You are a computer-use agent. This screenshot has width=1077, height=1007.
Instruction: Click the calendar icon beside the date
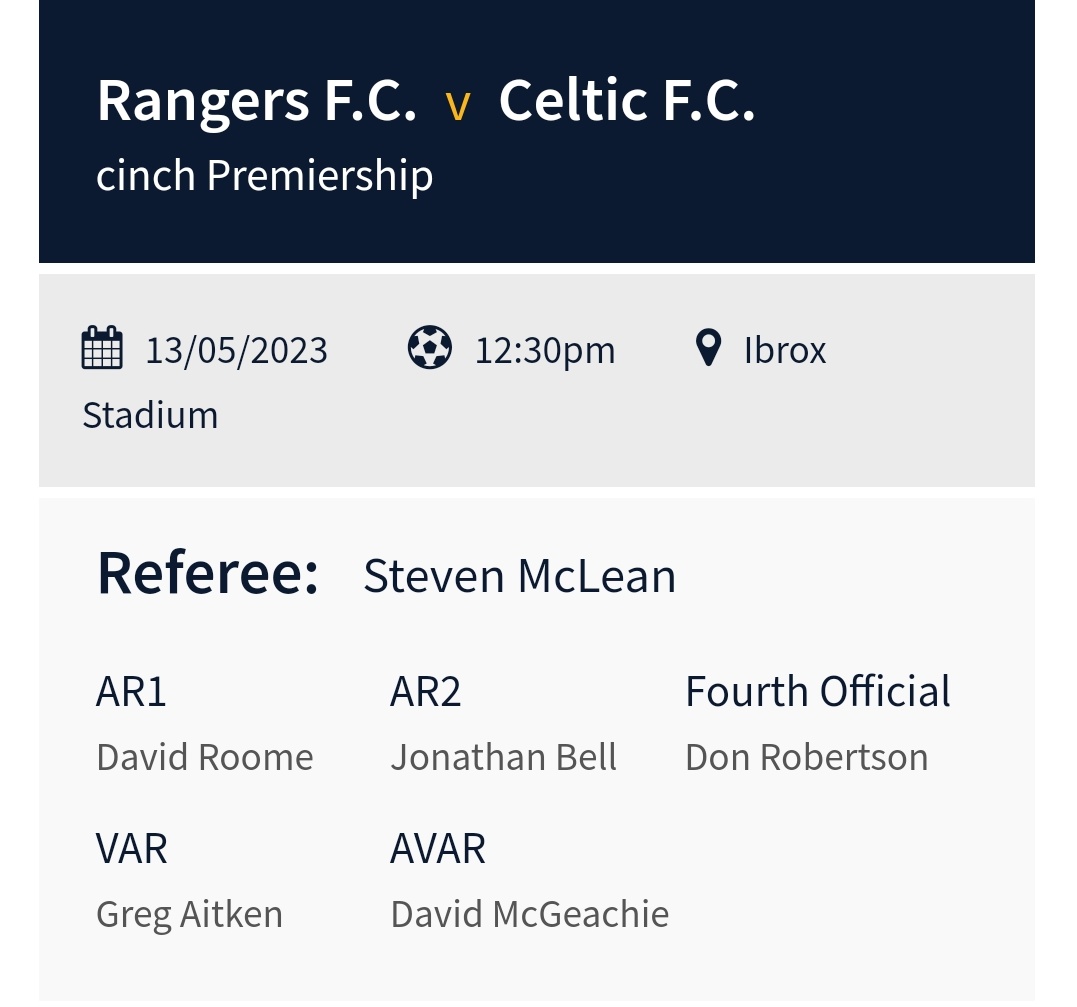click(102, 349)
